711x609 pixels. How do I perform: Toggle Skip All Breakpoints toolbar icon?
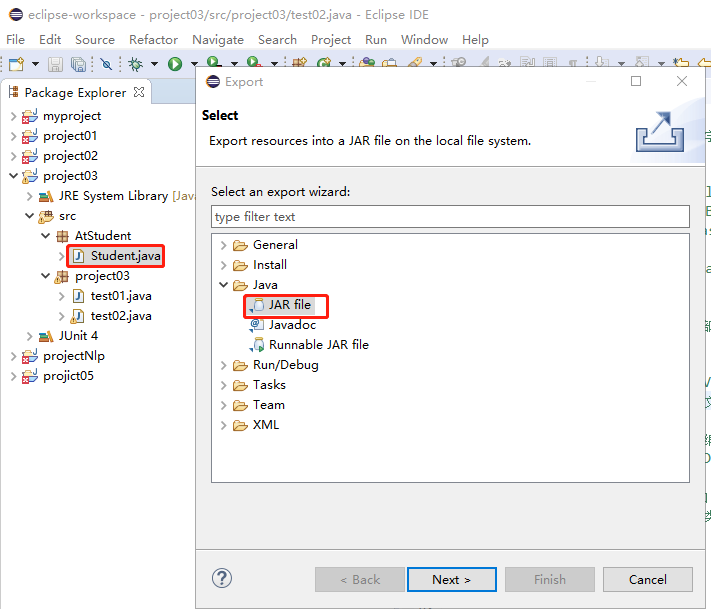coord(107,64)
